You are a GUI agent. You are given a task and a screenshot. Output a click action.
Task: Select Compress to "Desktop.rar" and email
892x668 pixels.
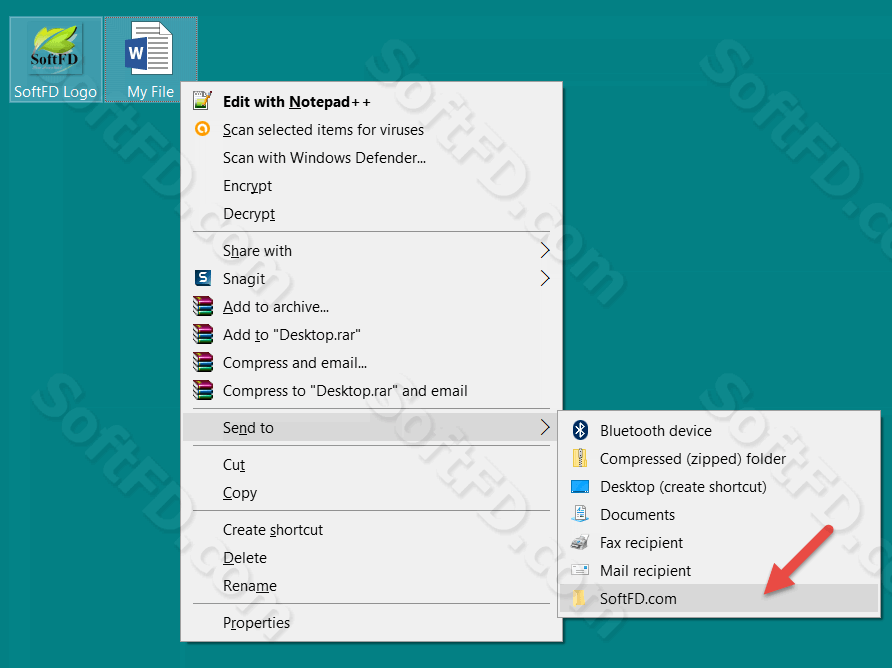coord(371,391)
